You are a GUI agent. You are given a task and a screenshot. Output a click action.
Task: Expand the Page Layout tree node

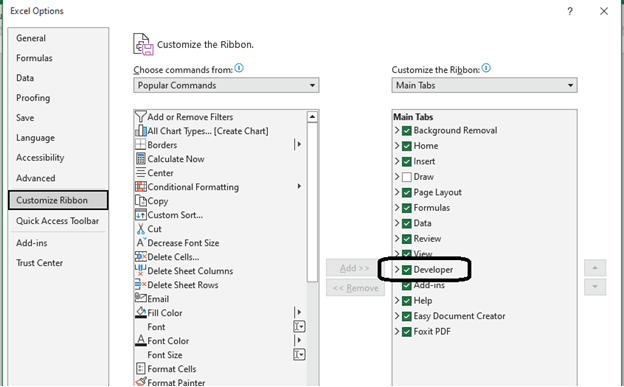(x=397, y=192)
